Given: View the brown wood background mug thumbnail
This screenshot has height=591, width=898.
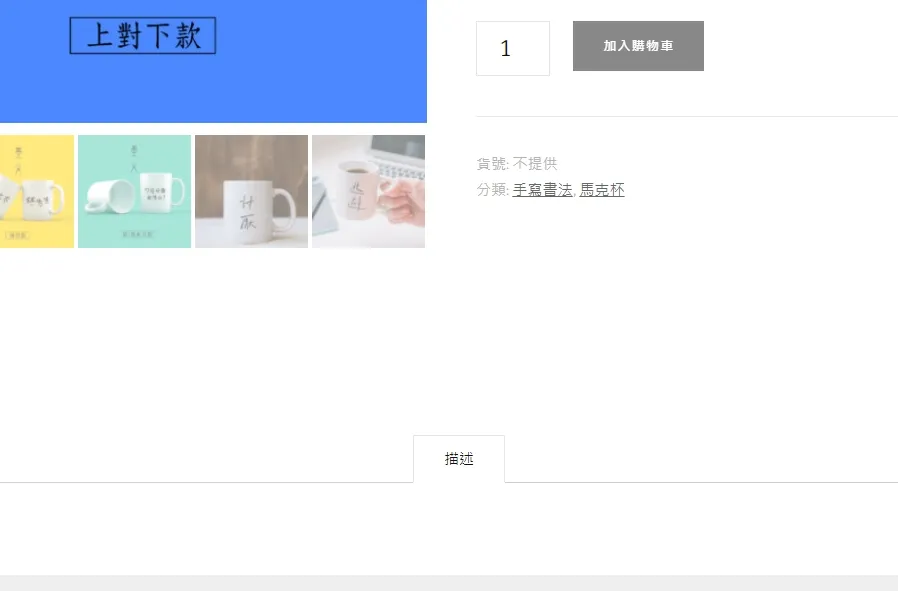Looking at the screenshot, I should [251, 191].
